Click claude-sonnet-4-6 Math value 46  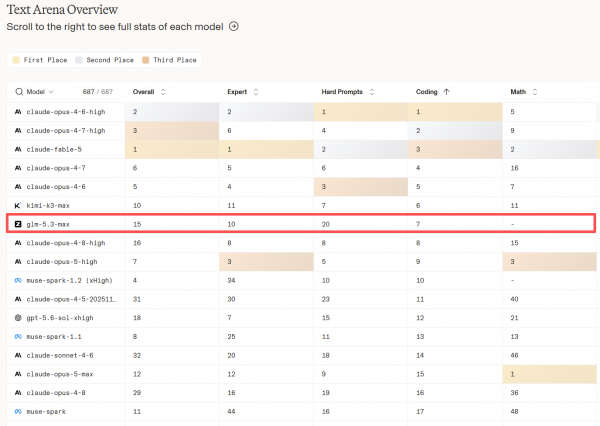point(514,356)
